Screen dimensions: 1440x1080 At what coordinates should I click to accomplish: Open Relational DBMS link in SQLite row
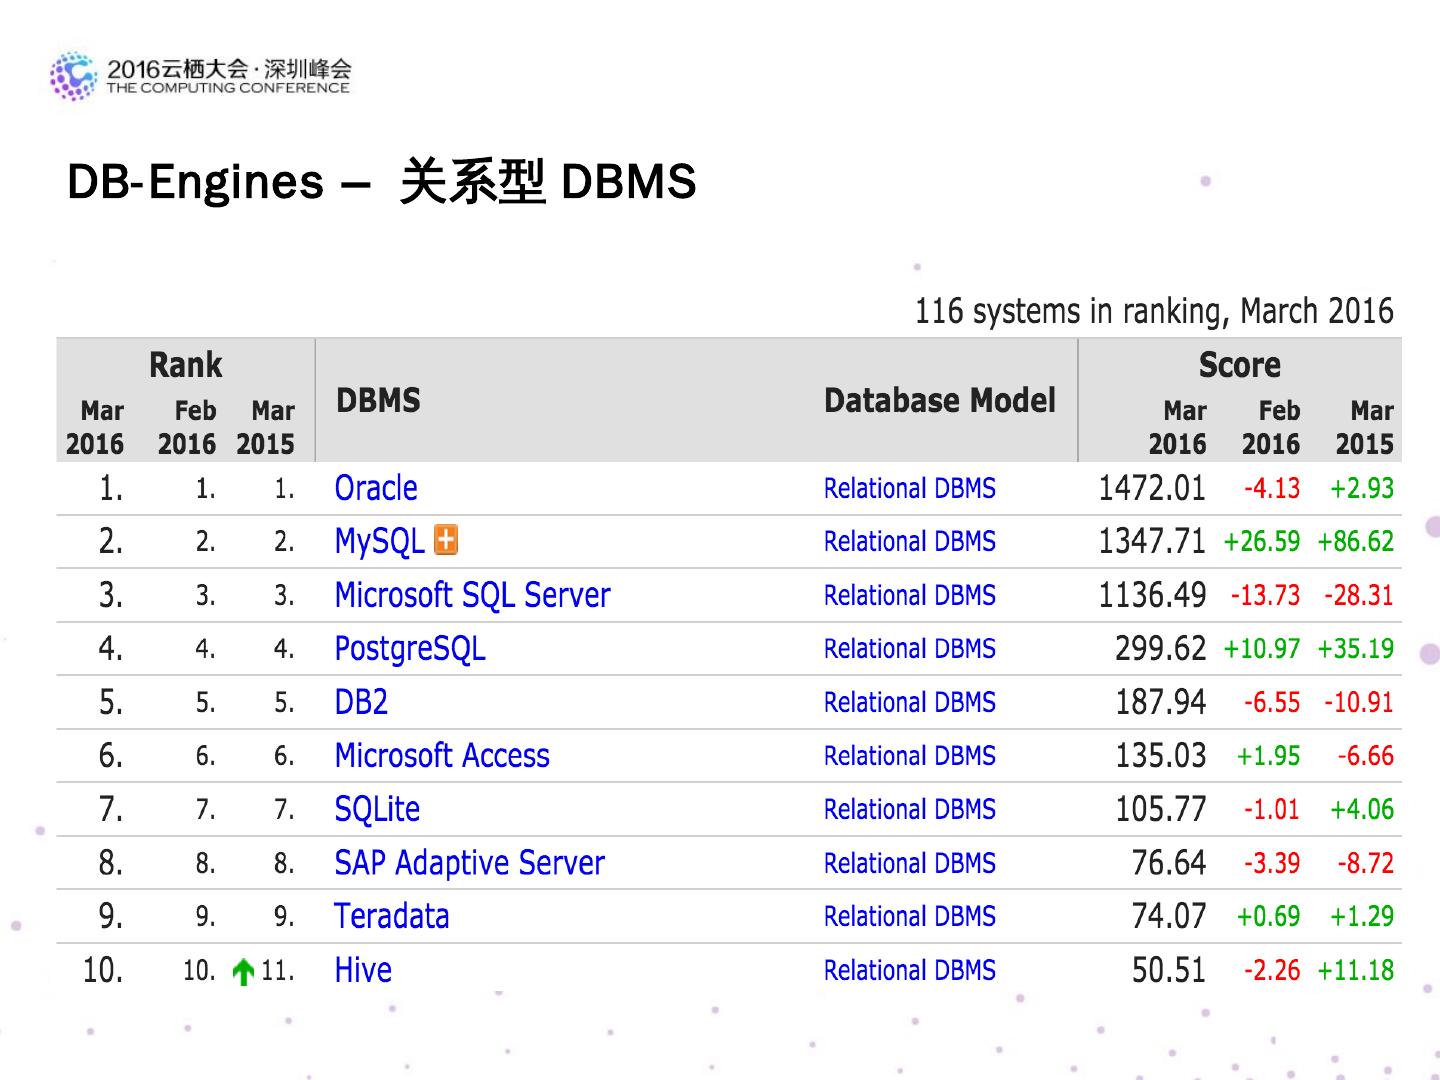point(910,809)
